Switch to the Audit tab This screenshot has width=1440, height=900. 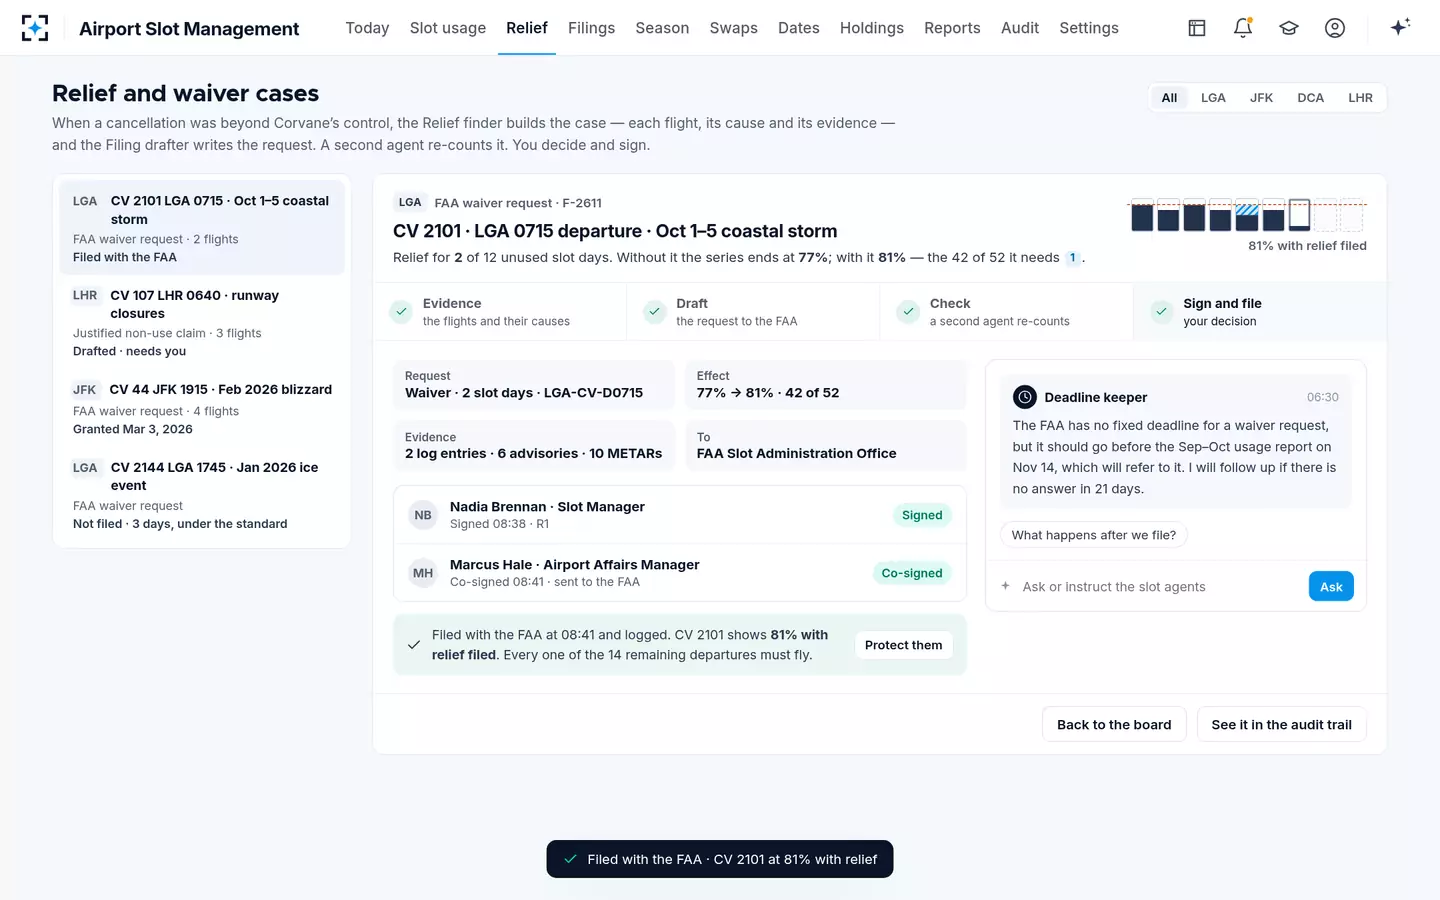(x=1020, y=28)
